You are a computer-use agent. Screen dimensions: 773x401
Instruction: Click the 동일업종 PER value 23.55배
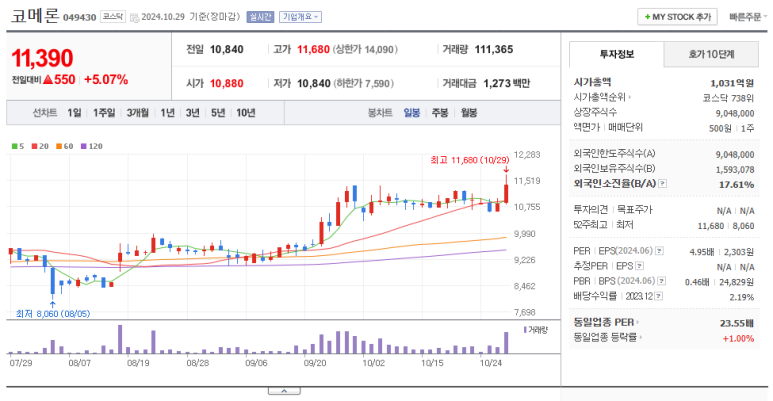click(x=737, y=324)
